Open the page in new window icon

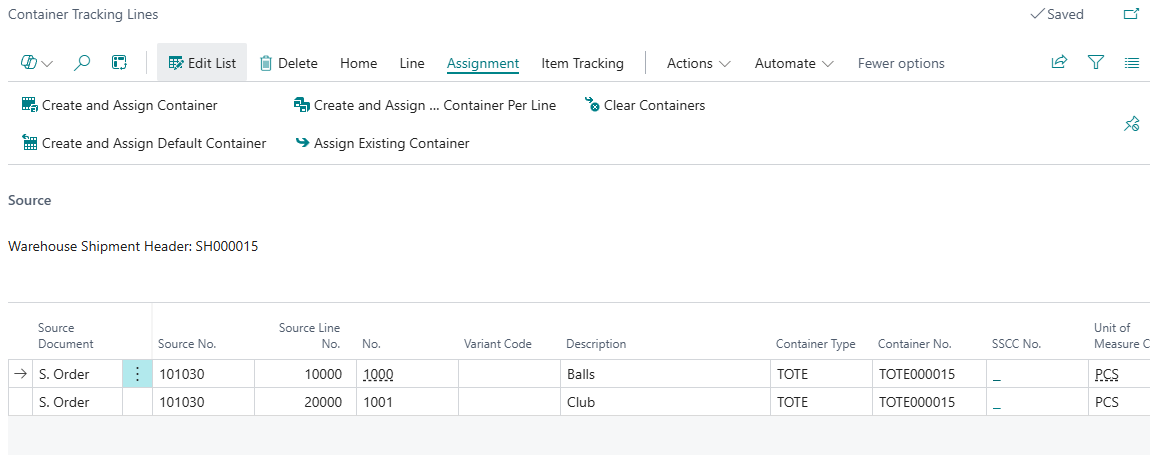[x=1132, y=15]
